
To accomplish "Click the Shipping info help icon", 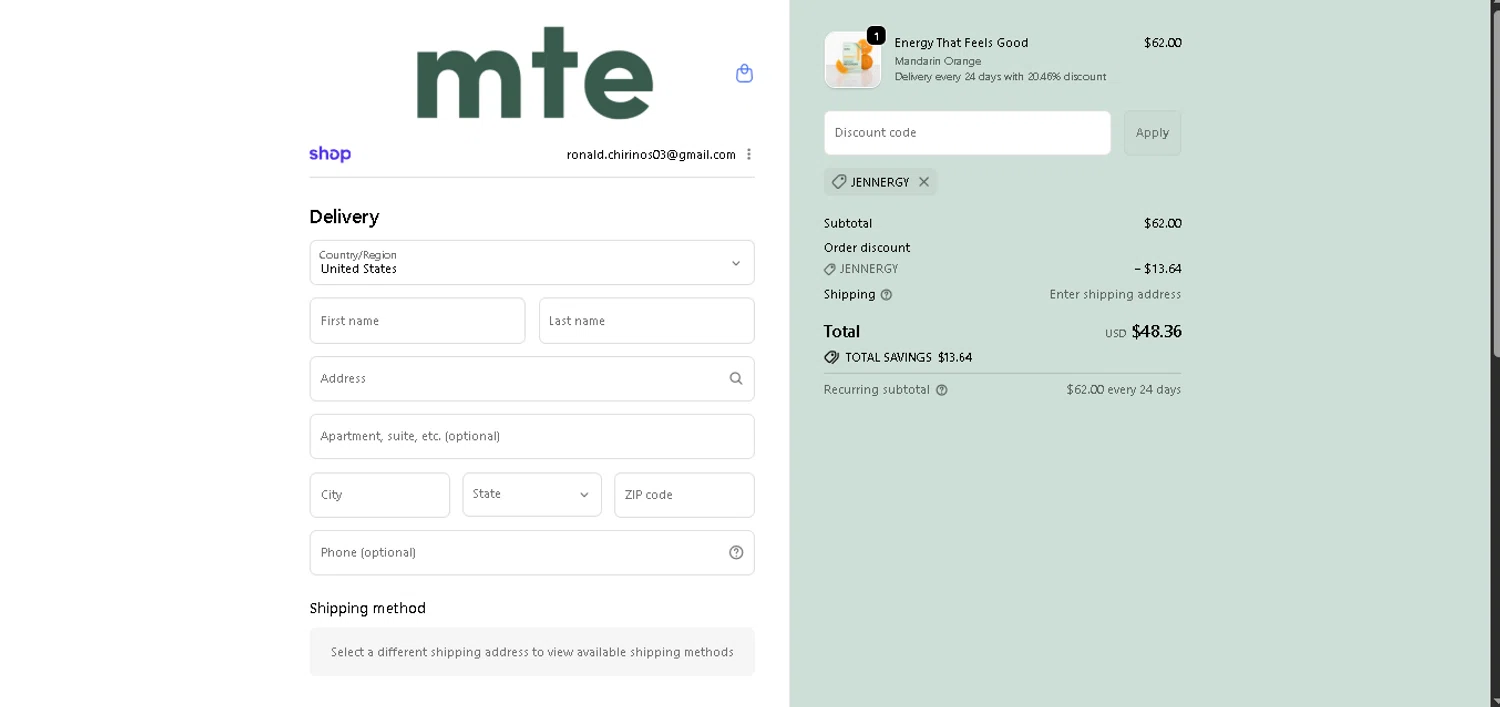I will (886, 295).
